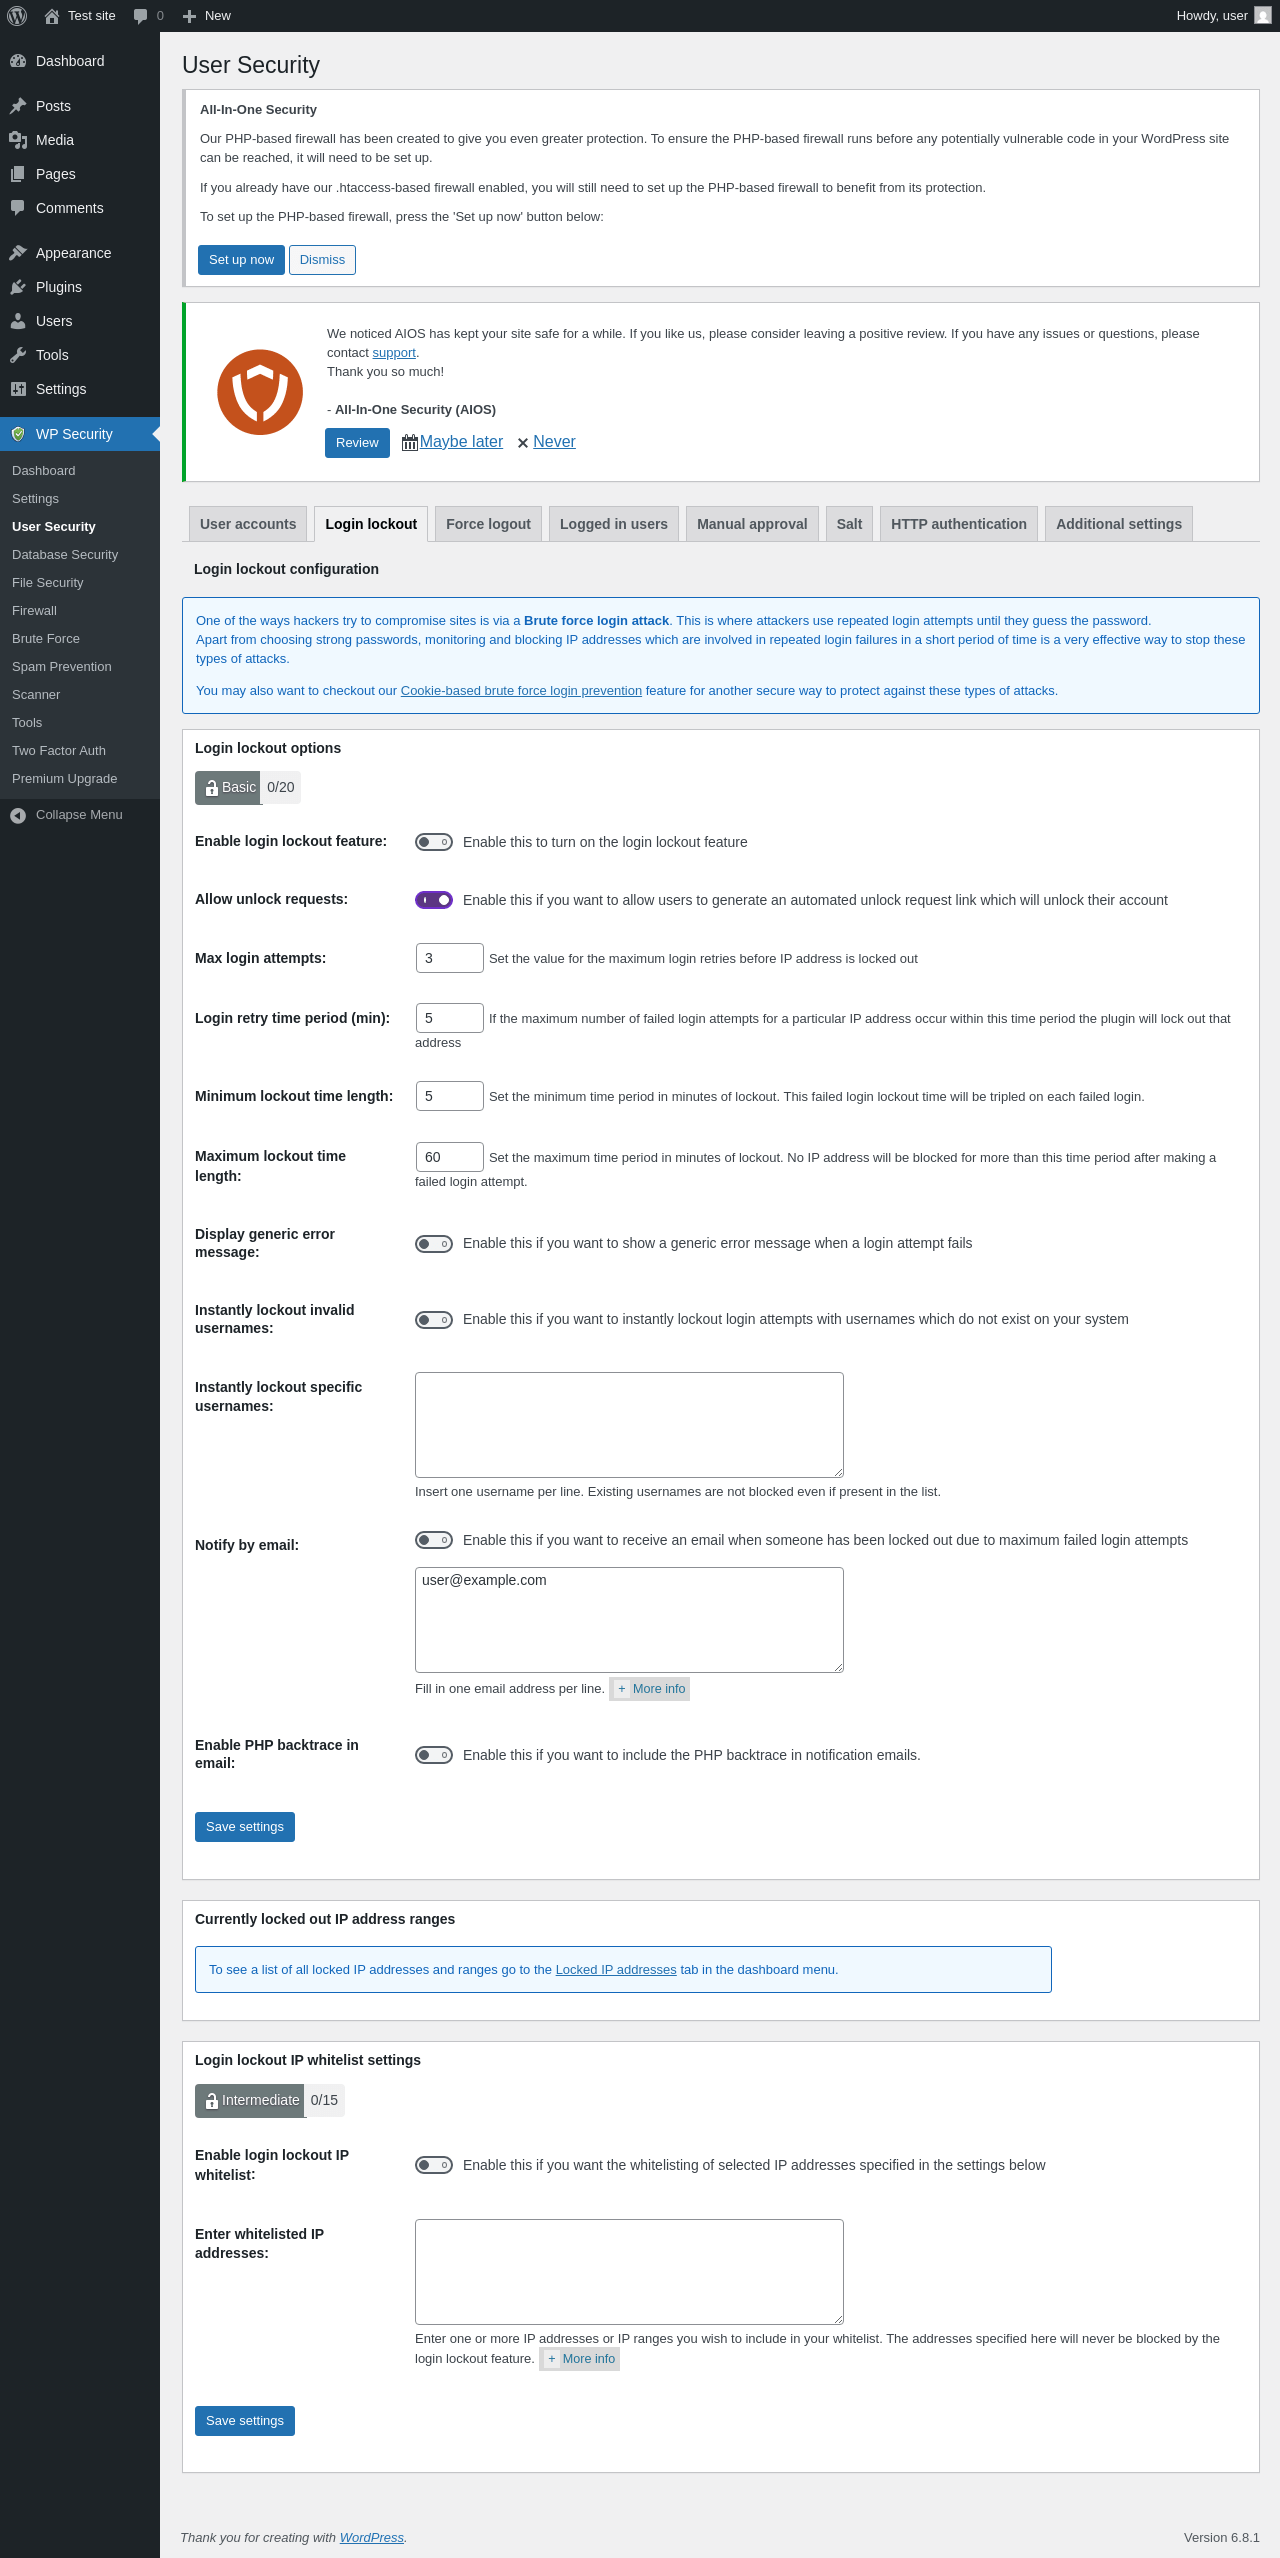The height and width of the screenshot is (2558, 1280).
Task: Click the AIOS shield logo
Action: coord(260,392)
